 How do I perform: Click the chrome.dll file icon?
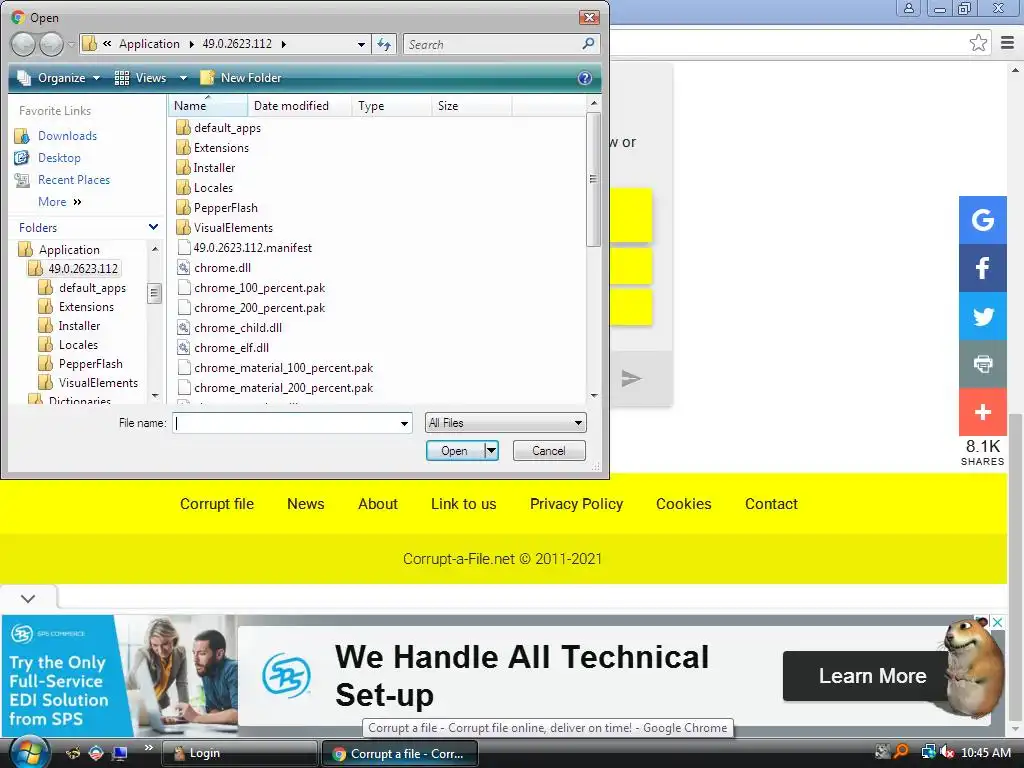pyautogui.click(x=184, y=268)
